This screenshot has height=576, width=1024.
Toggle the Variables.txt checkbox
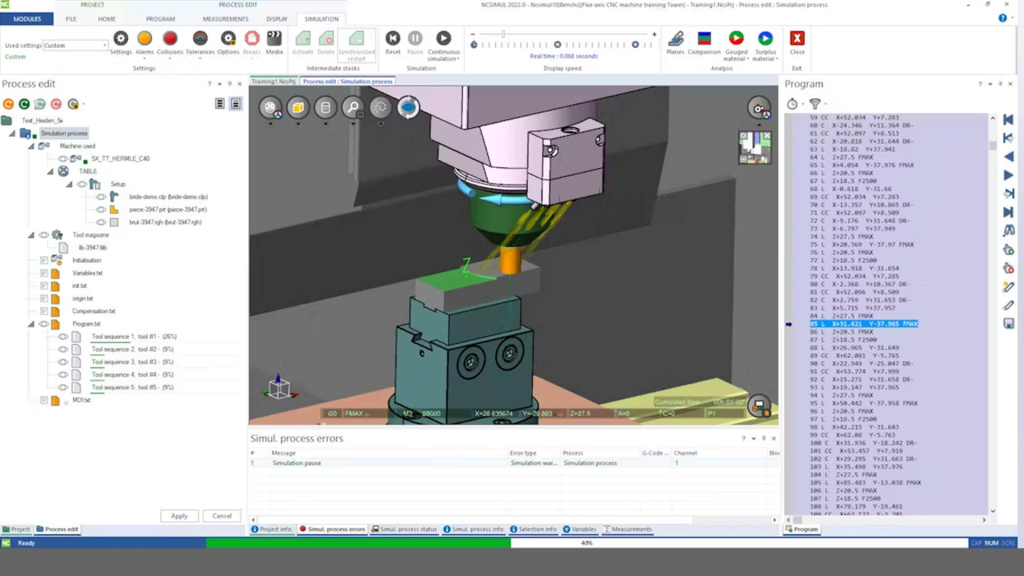tap(44, 273)
